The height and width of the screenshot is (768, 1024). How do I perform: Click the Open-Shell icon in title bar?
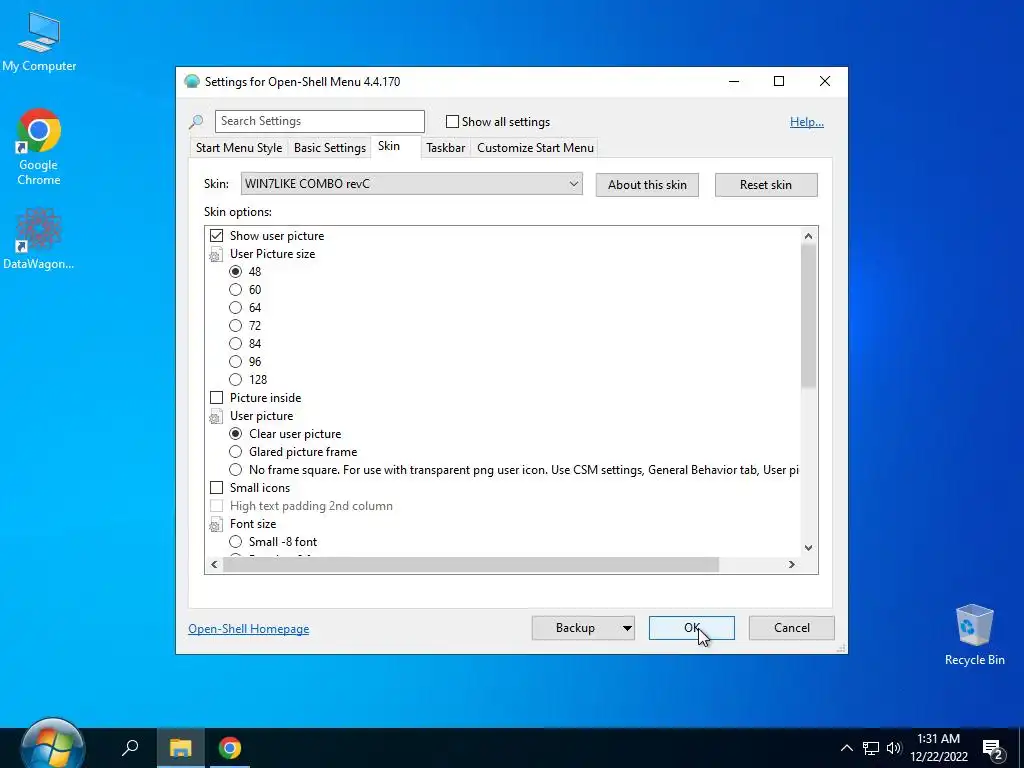pyautogui.click(x=191, y=82)
